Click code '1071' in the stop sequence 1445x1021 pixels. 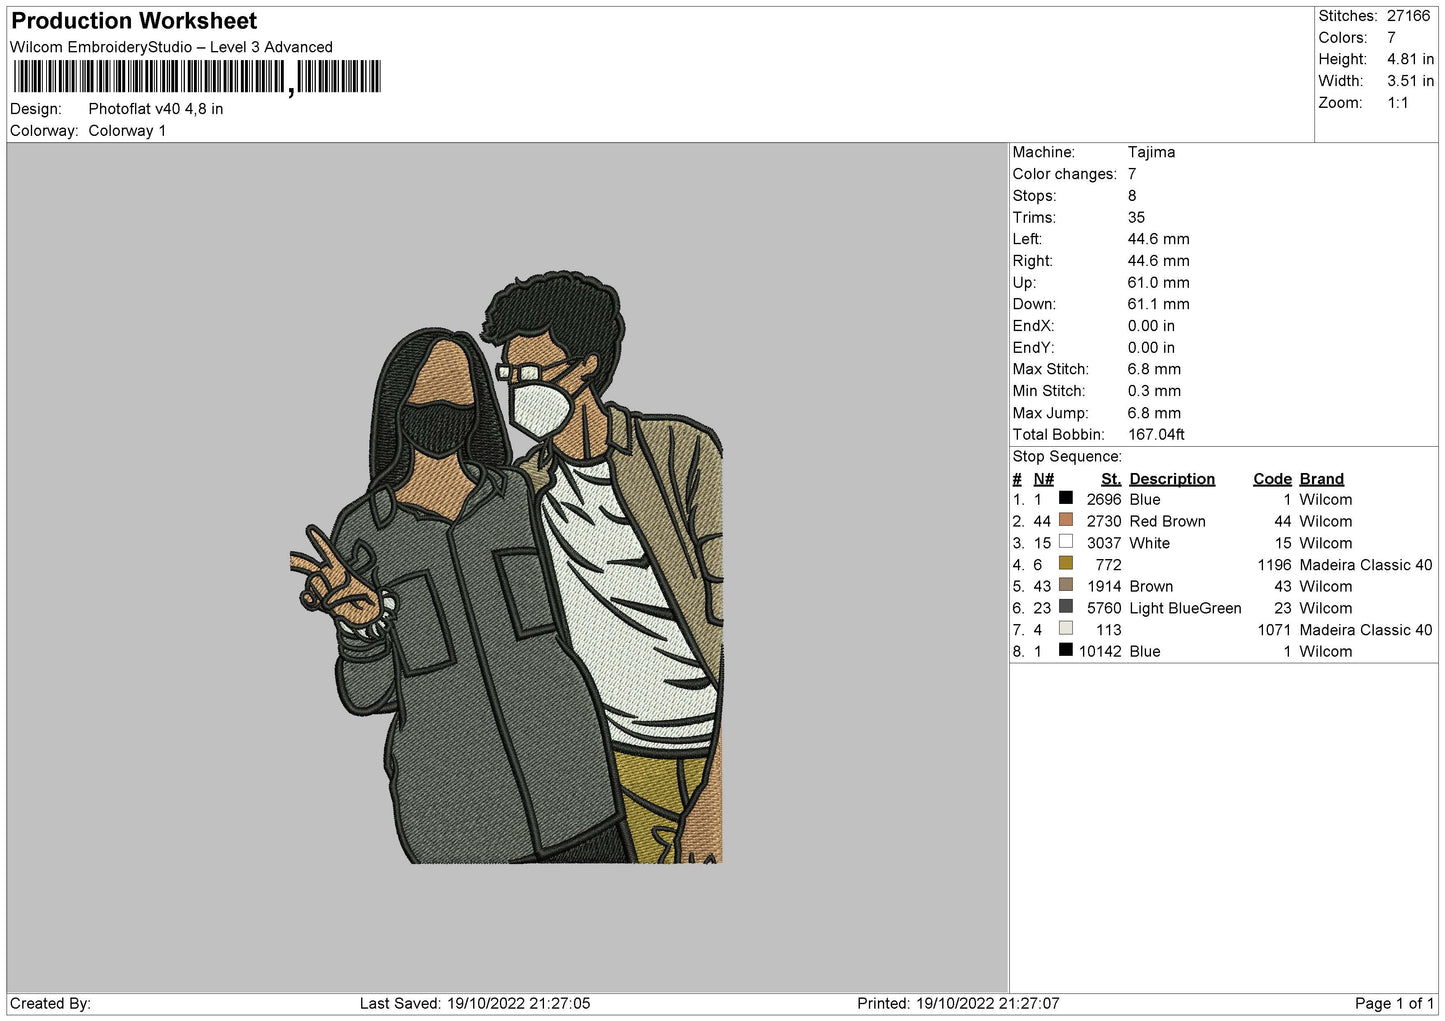click(x=1274, y=630)
